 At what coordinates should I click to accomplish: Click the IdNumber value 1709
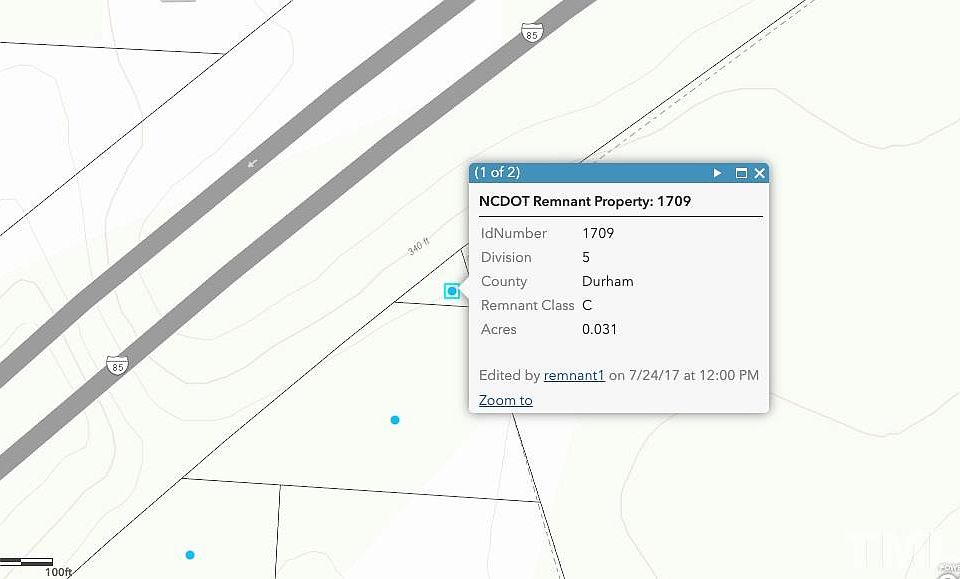pyautogui.click(x=598, y=233)
